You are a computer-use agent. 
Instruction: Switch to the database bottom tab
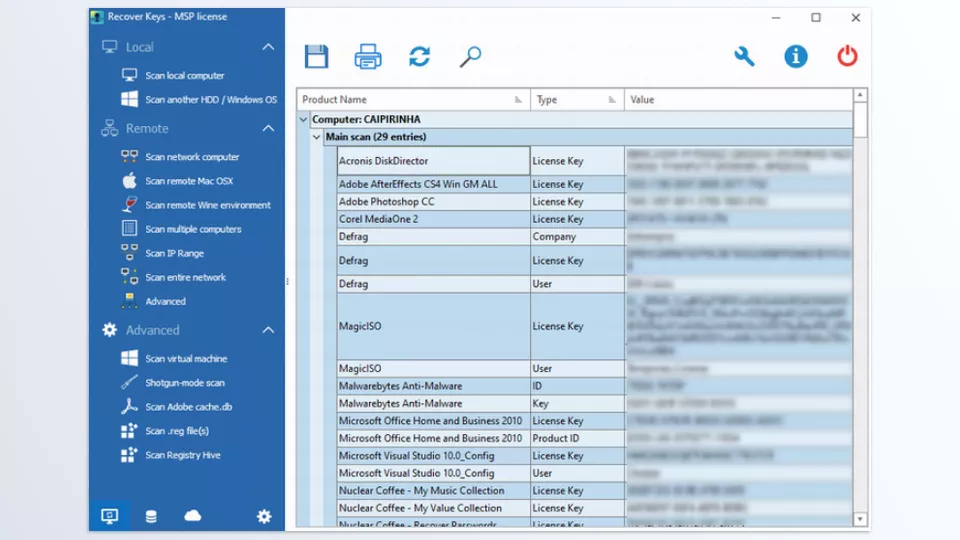click(151, 517)
